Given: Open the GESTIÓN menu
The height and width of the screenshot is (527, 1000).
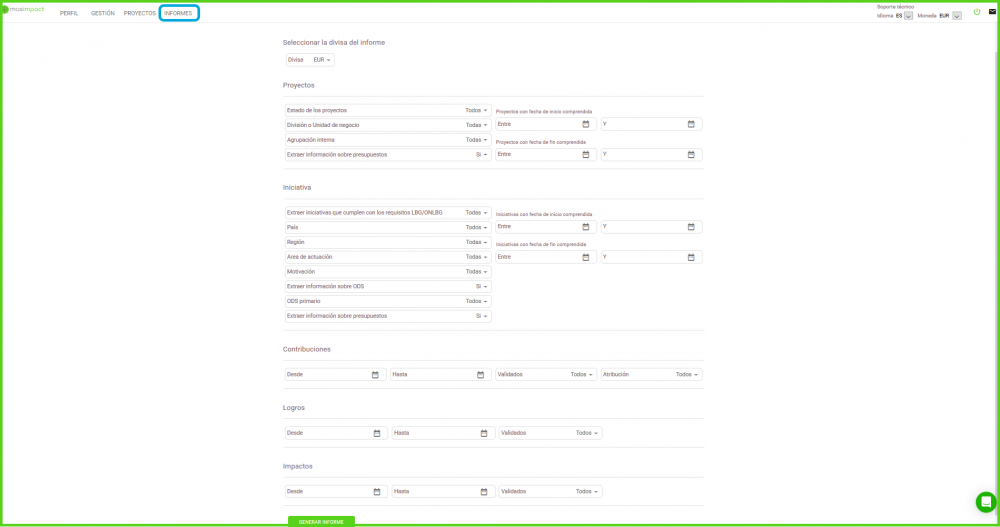Looking at the screenshot, I should (x=102, y=13).
